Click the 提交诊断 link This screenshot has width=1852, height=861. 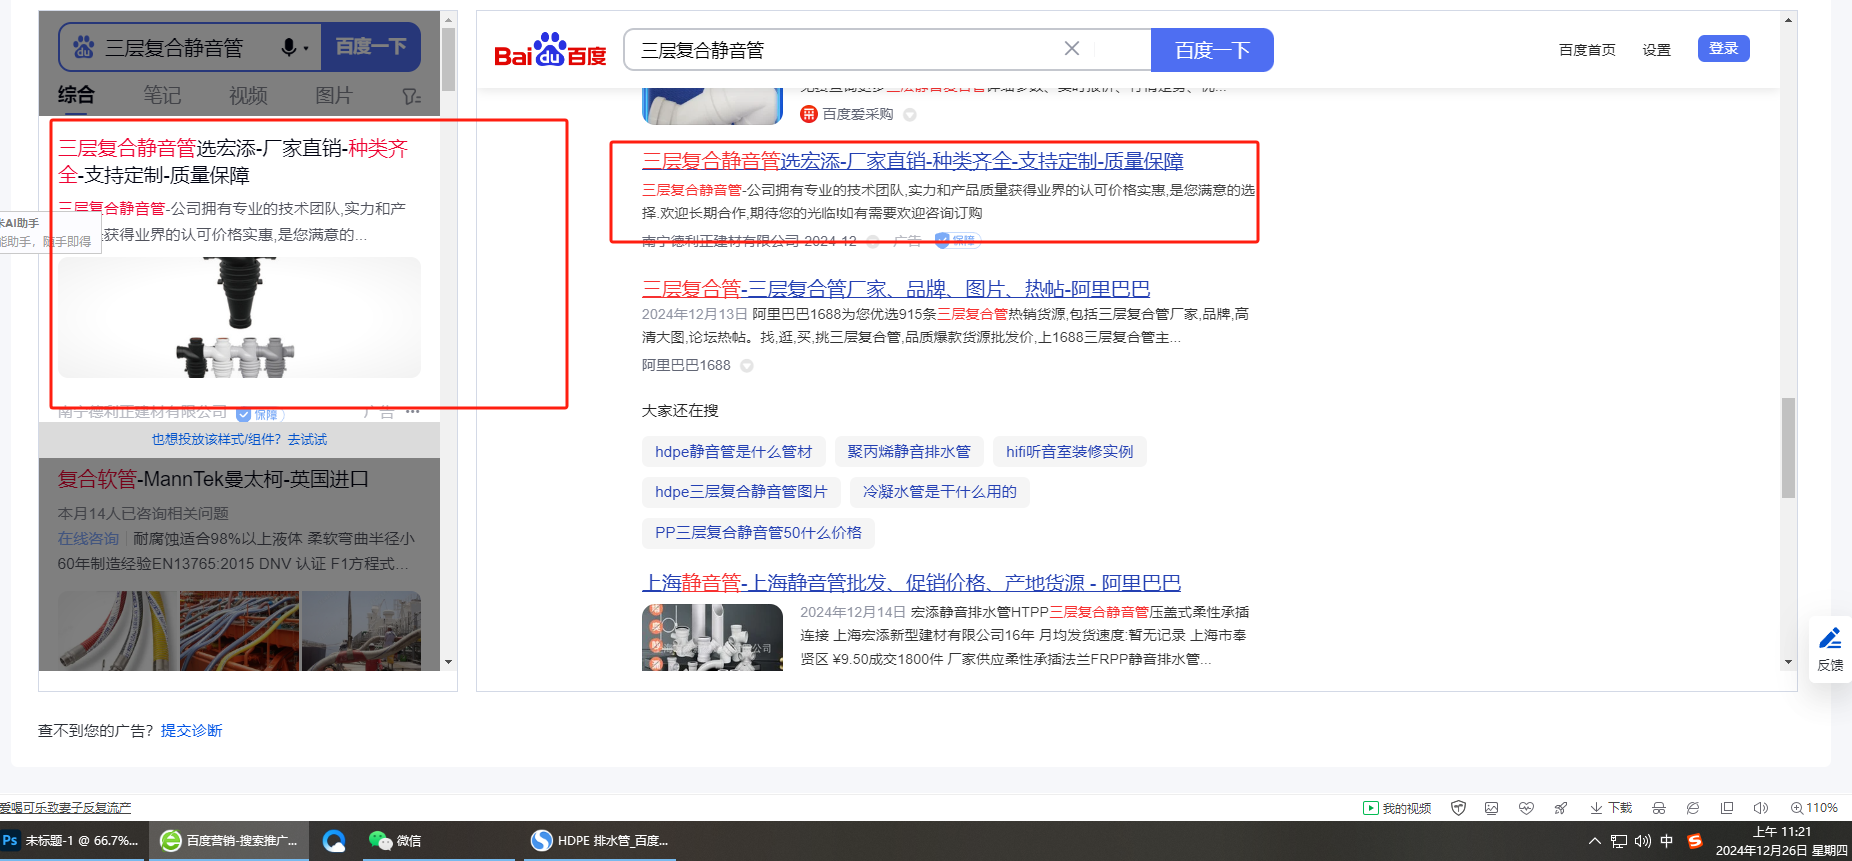(x=192, y=731)
